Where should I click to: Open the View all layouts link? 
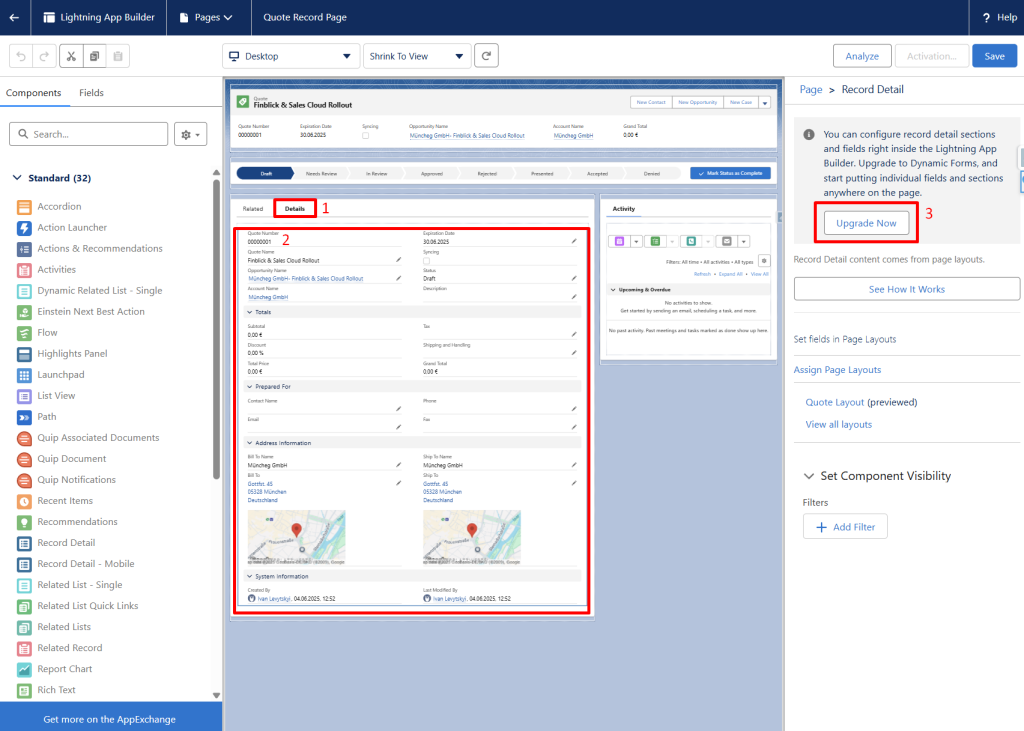coord(838,424)
